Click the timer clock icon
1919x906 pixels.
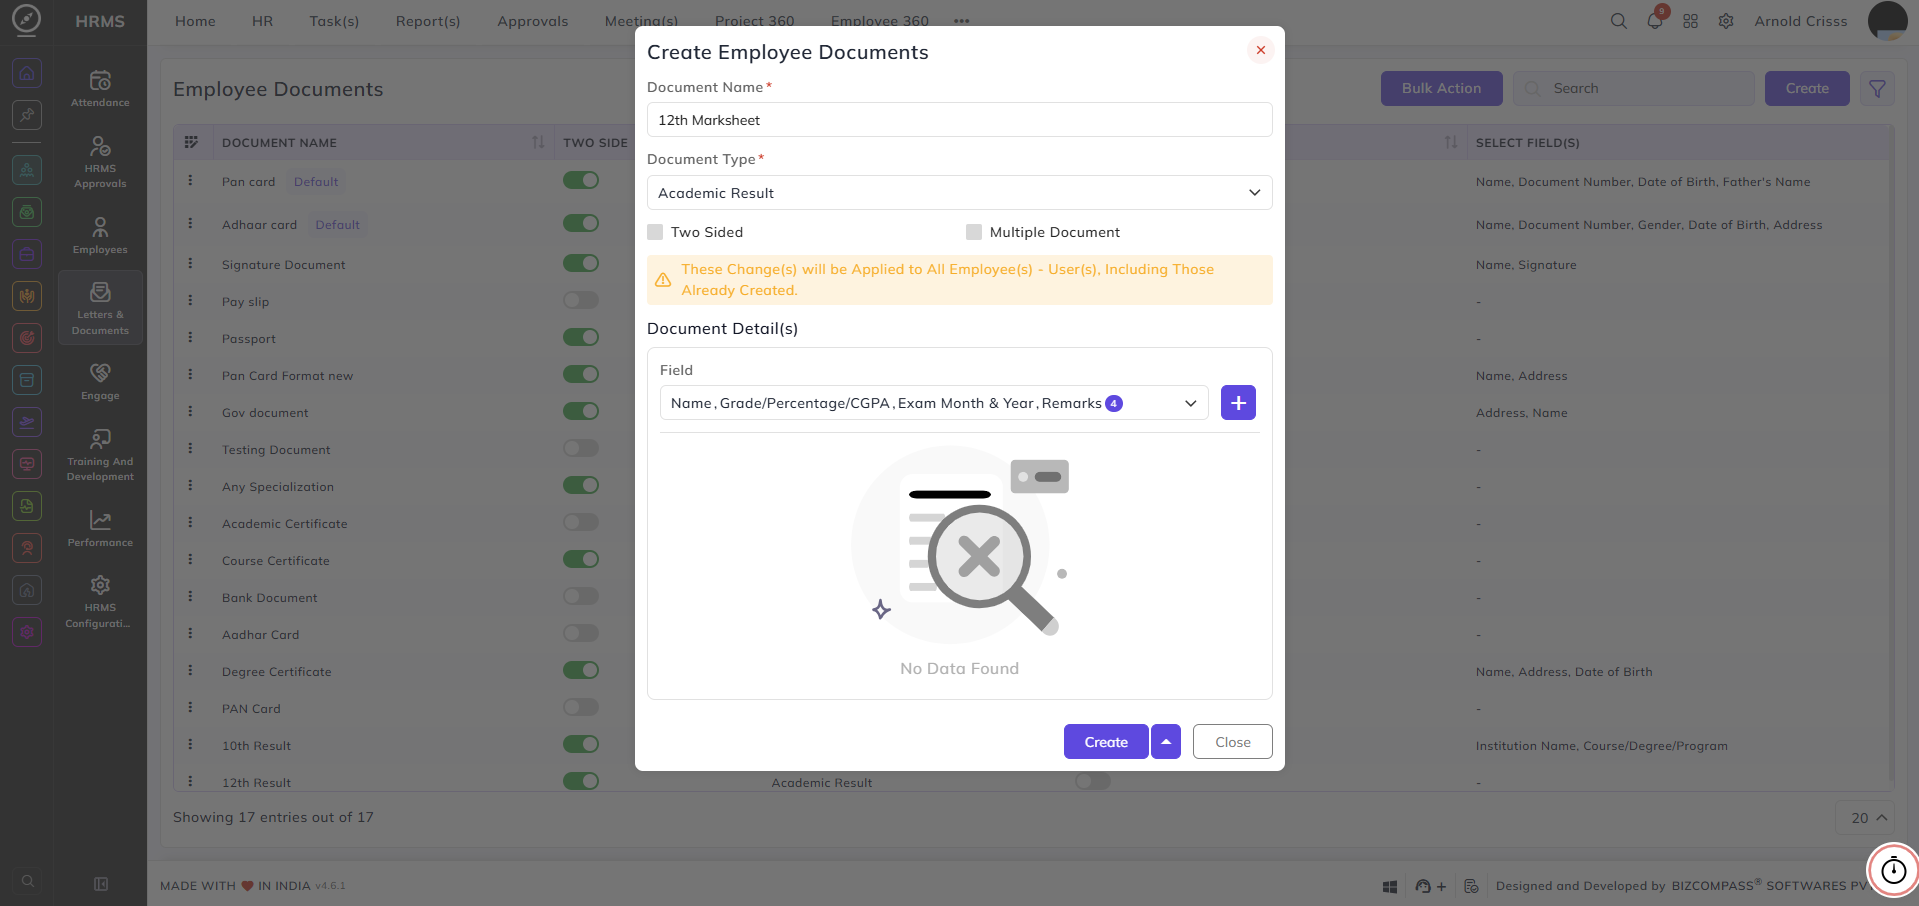[1893, 871]
